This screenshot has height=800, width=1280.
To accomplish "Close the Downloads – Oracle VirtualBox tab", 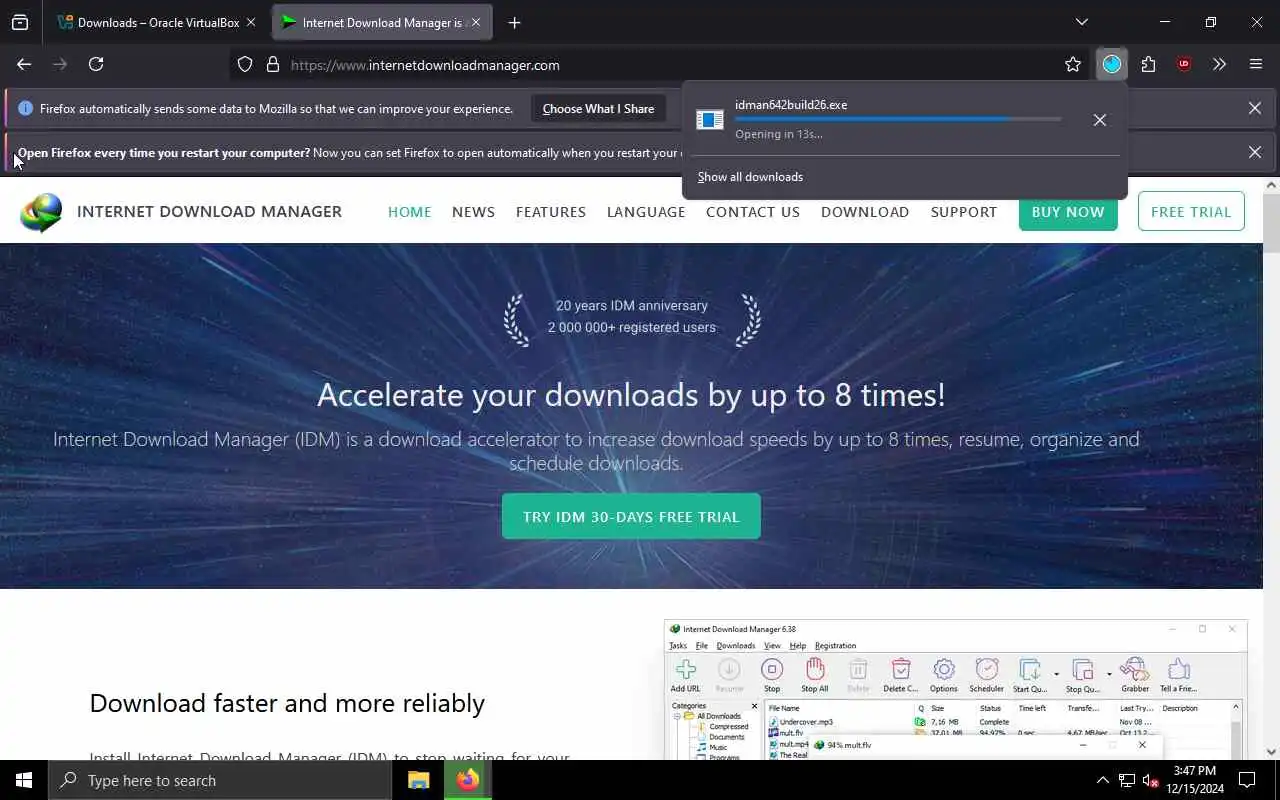I will pos(251,22).
